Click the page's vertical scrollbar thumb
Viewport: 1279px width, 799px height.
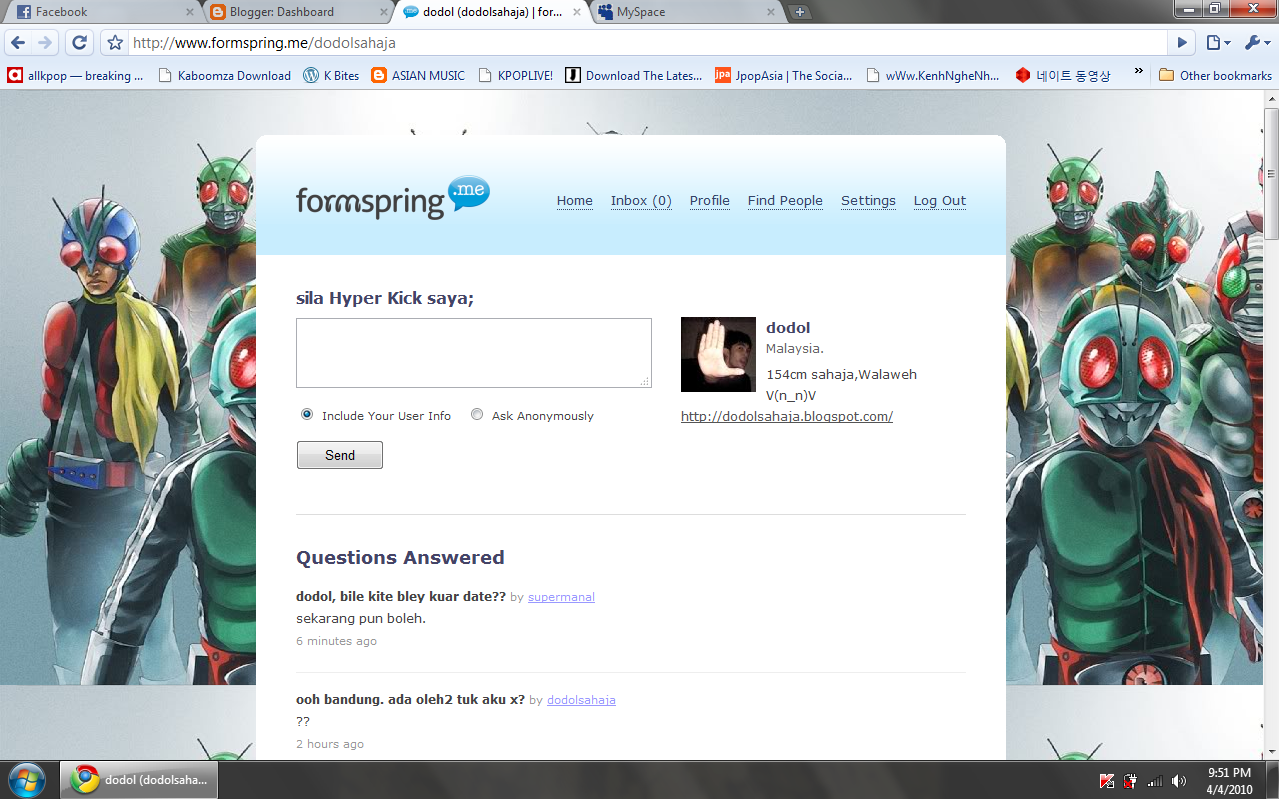coord(1271,172)
